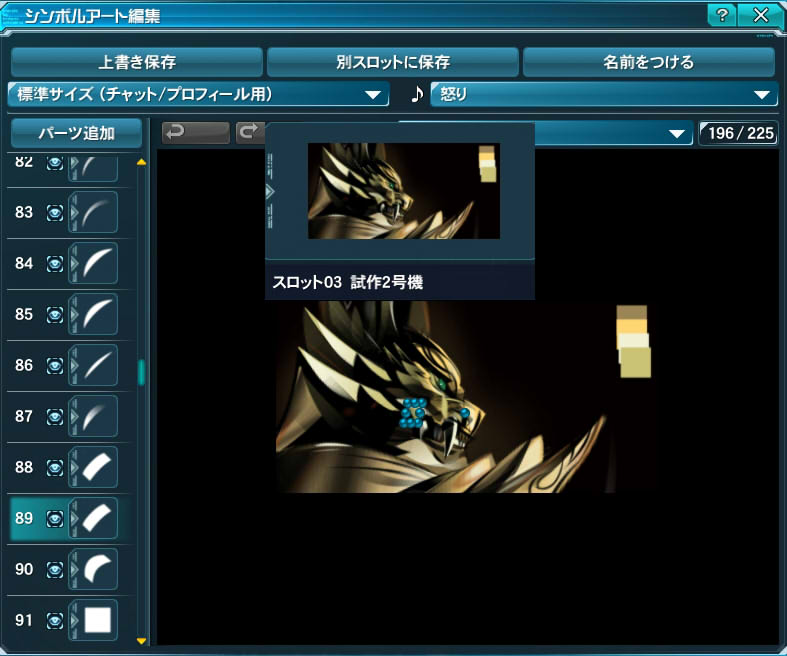Click the 別スロットに保存 button
Image resolution: width=787 pixels, height=656 pixels.
point(392,62)
